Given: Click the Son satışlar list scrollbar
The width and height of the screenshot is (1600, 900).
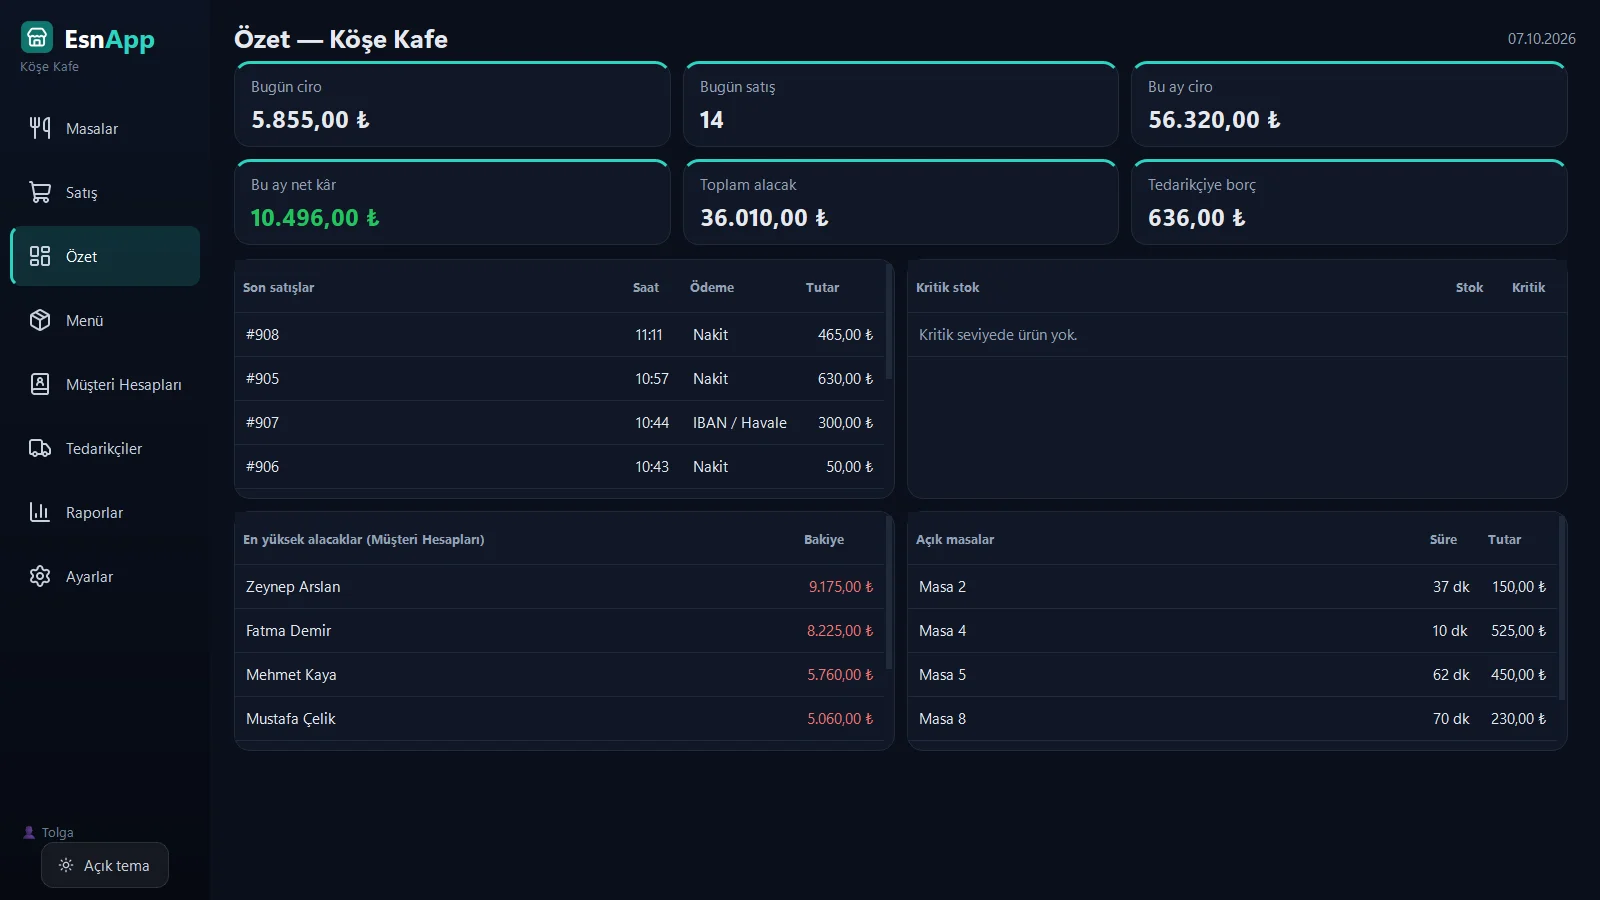Looking at the screenshot, I should click(x=889, y=322).
